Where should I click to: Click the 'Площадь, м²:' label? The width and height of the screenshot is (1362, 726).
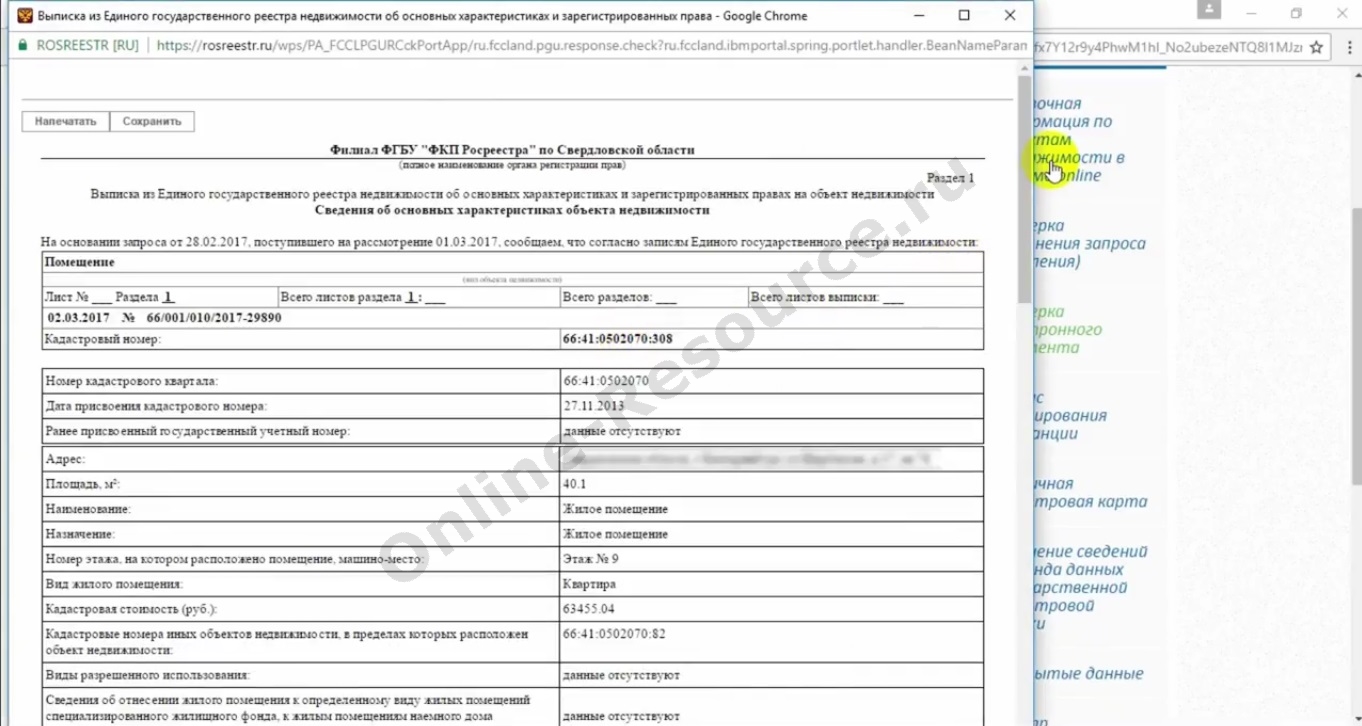83,484
